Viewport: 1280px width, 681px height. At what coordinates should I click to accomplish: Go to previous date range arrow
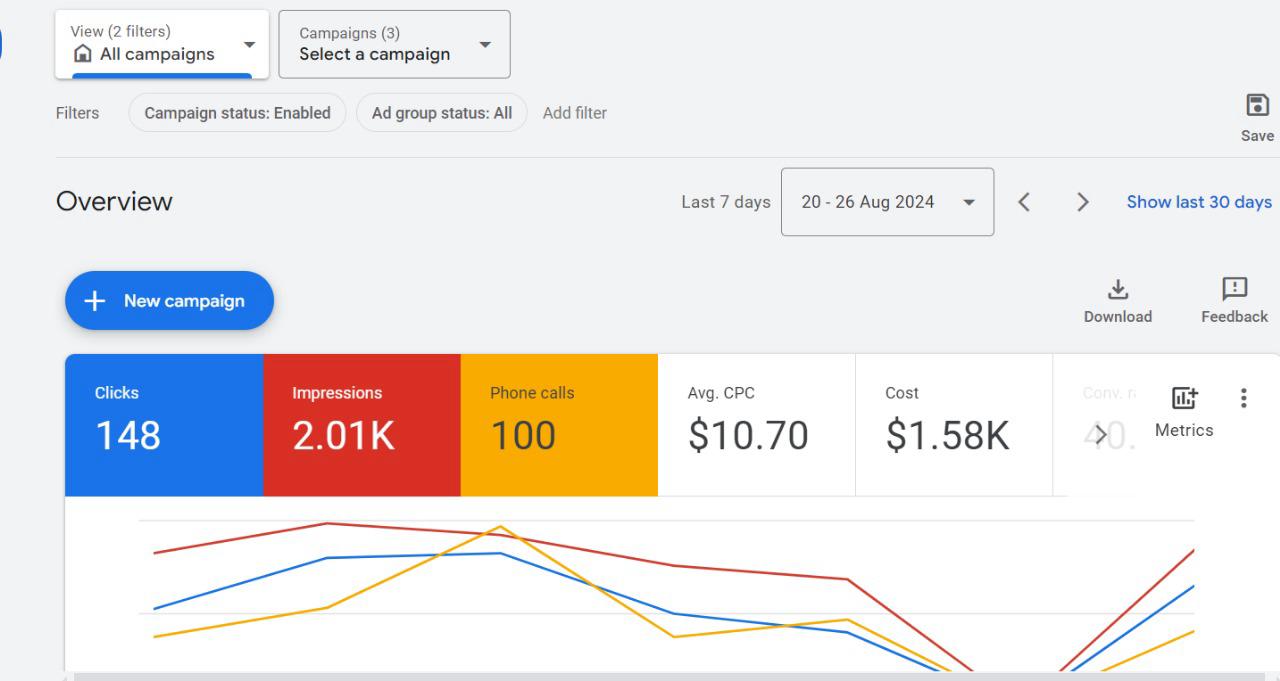pyautogui.click(x=1024, y=202)
